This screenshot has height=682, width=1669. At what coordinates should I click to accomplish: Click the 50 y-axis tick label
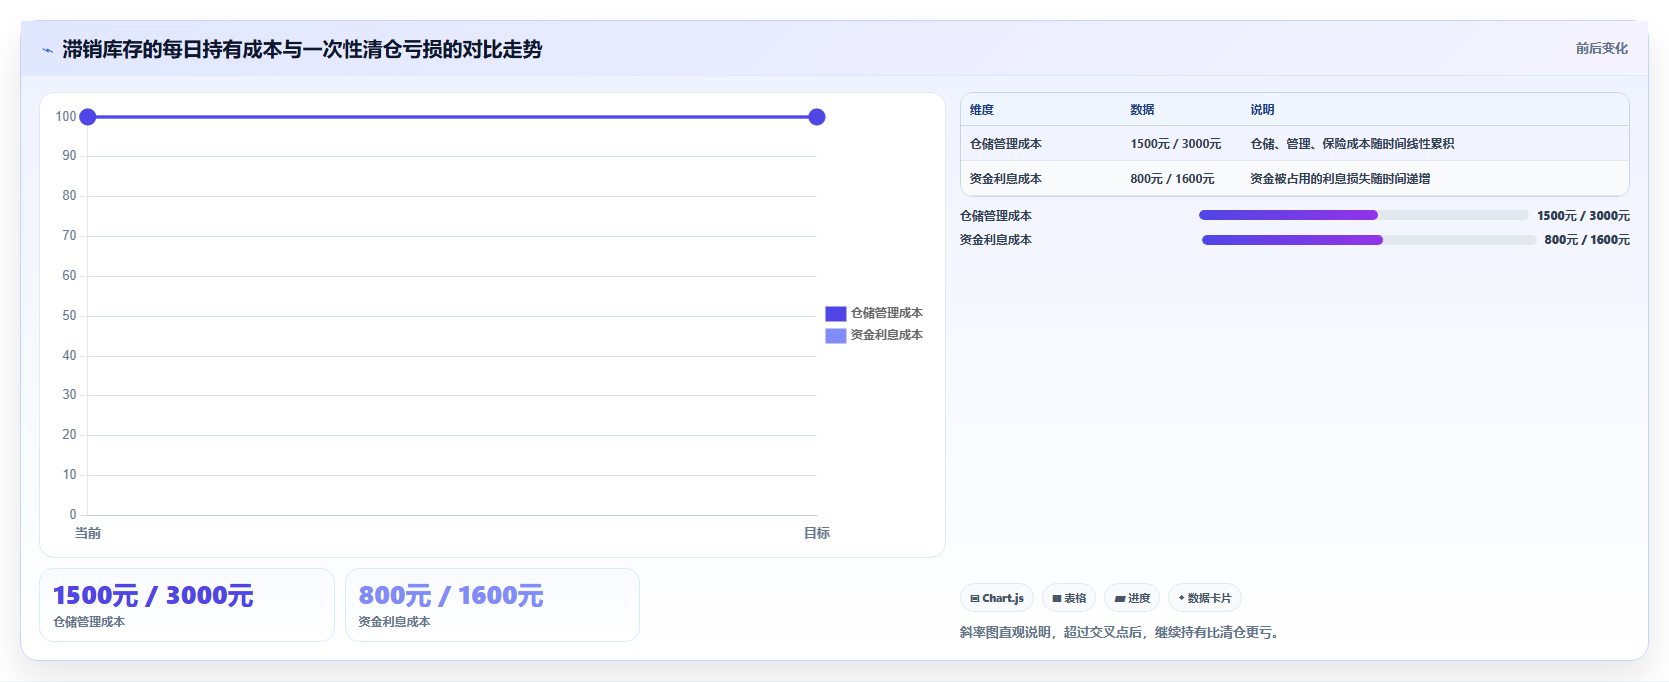click(x=69, y=316)
